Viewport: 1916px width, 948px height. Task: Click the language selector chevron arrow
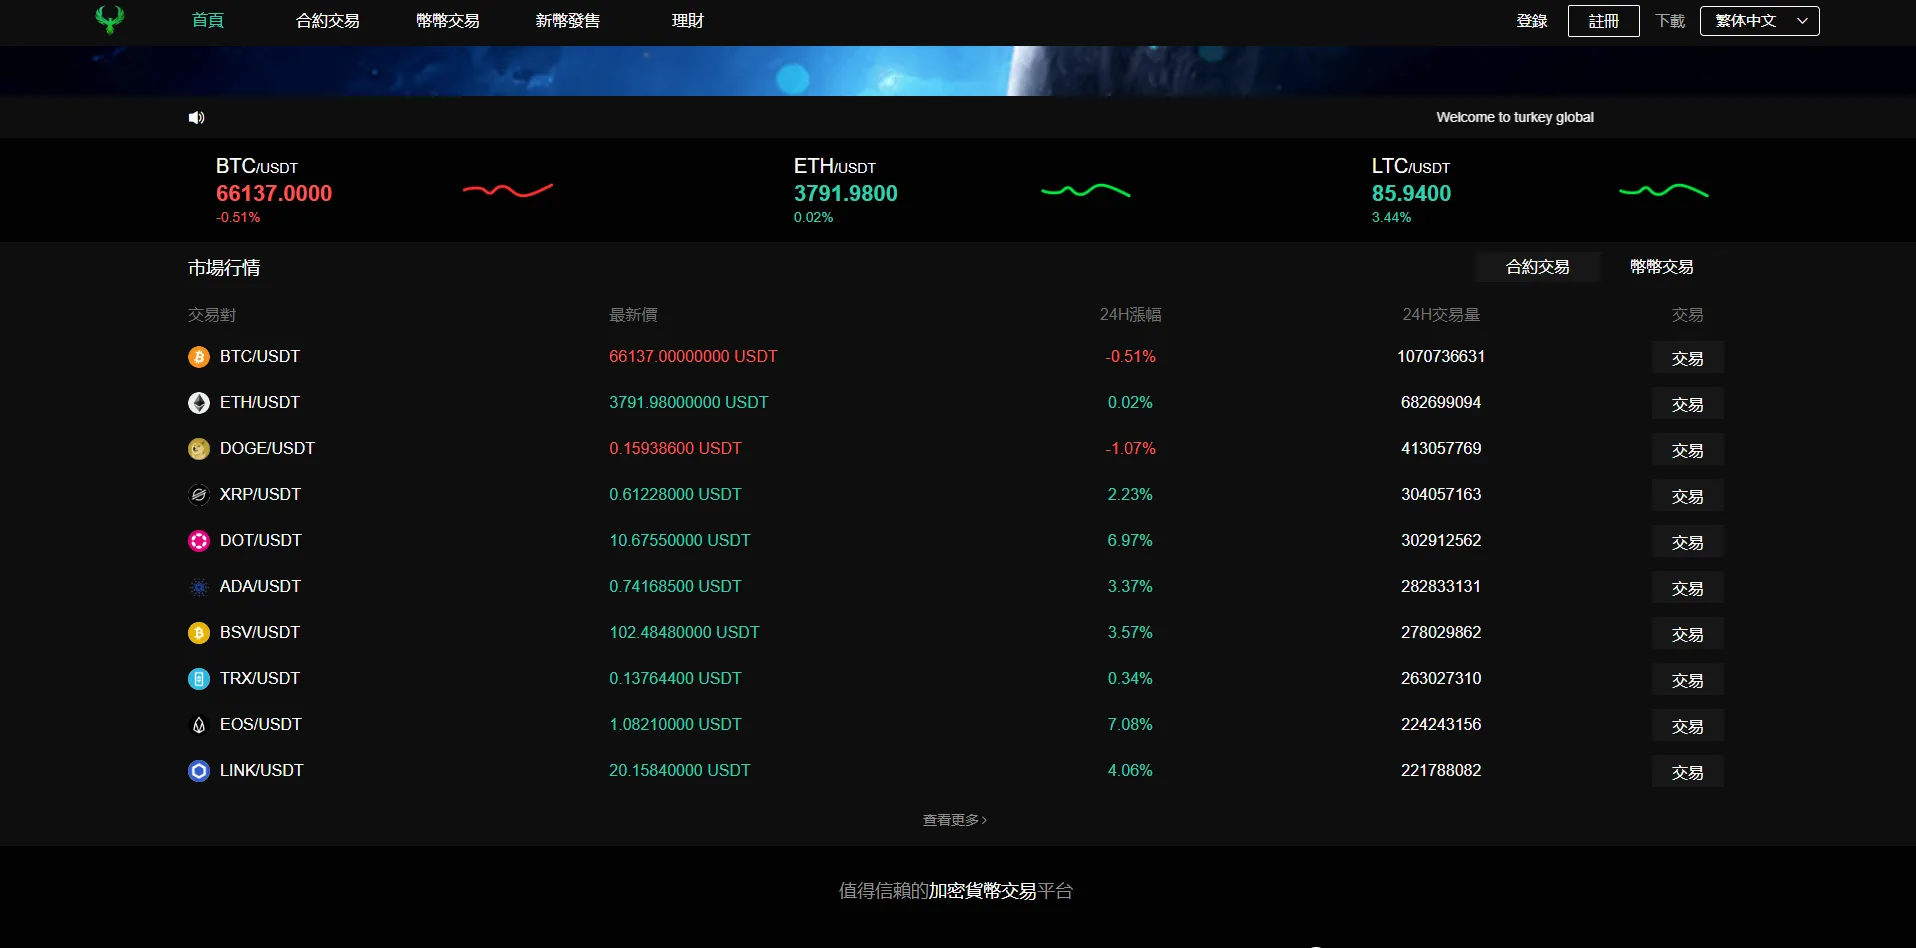point(1801,20)
